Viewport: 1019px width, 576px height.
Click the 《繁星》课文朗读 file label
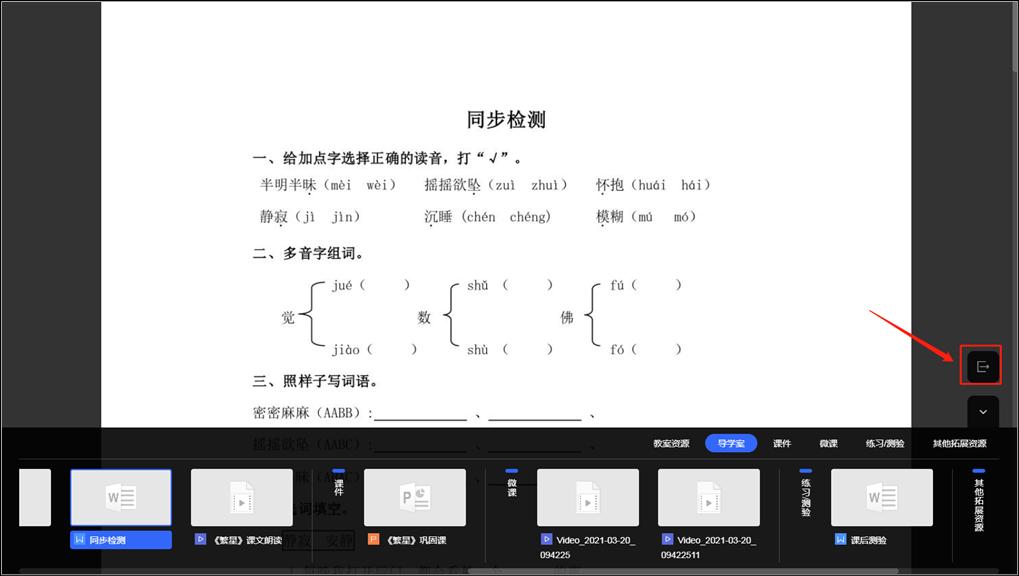pyautogui.click(x=248, y=540)
